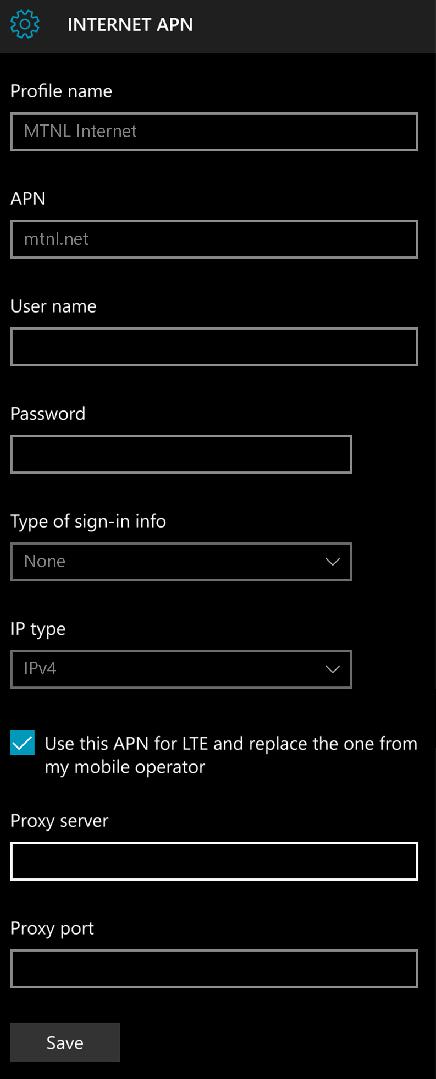Click the settings gear icon in header
The image size is (436, 1079).
tap(25, 25)
